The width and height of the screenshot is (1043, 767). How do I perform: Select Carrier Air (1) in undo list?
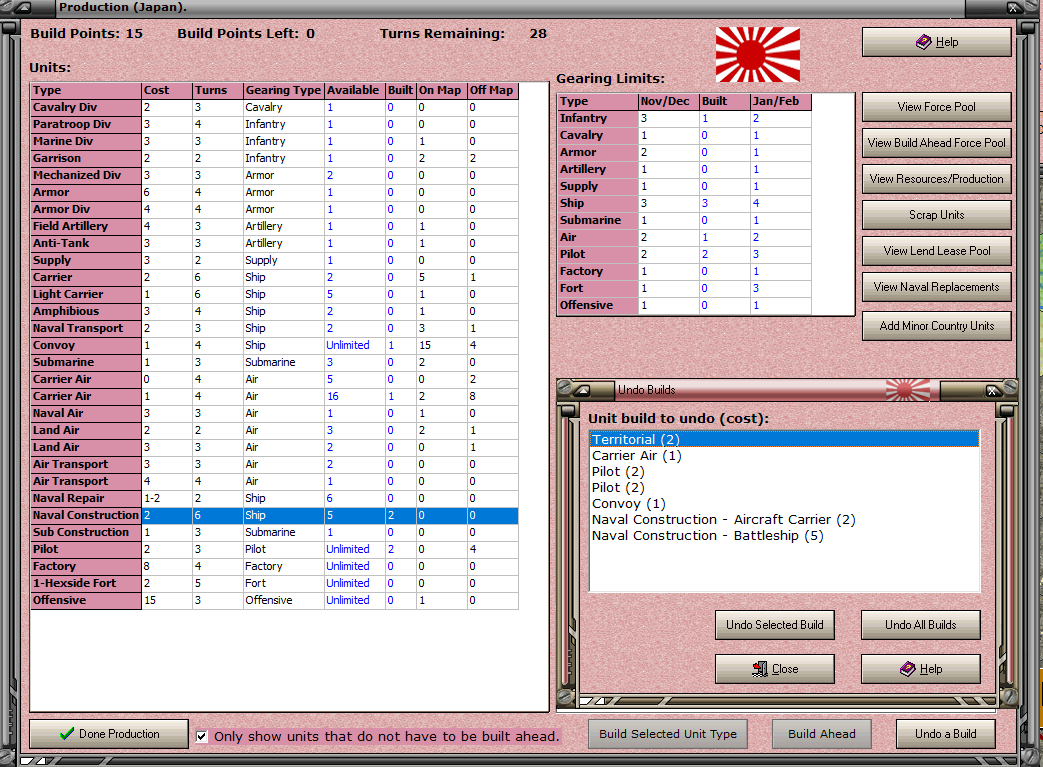[784, 456]
